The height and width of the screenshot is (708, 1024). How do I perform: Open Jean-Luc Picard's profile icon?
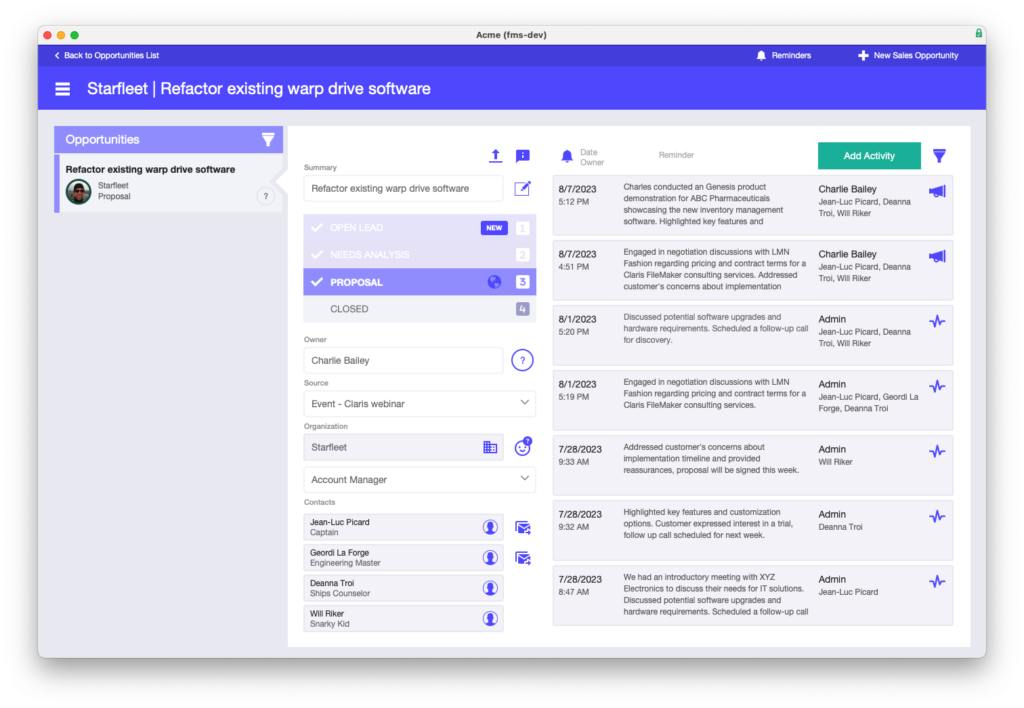click(490, 527)
